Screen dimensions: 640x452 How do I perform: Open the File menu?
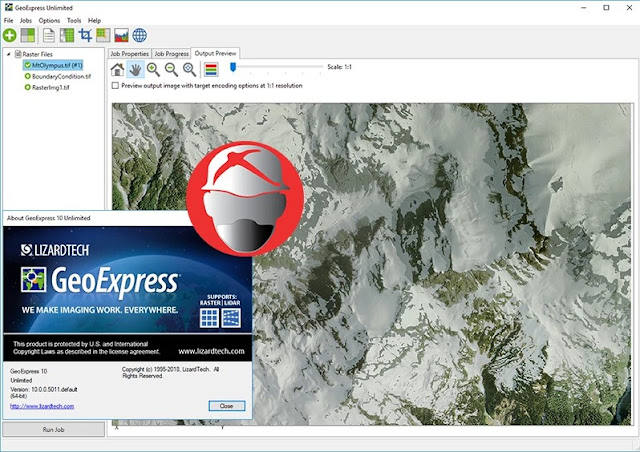click(9, 20)
